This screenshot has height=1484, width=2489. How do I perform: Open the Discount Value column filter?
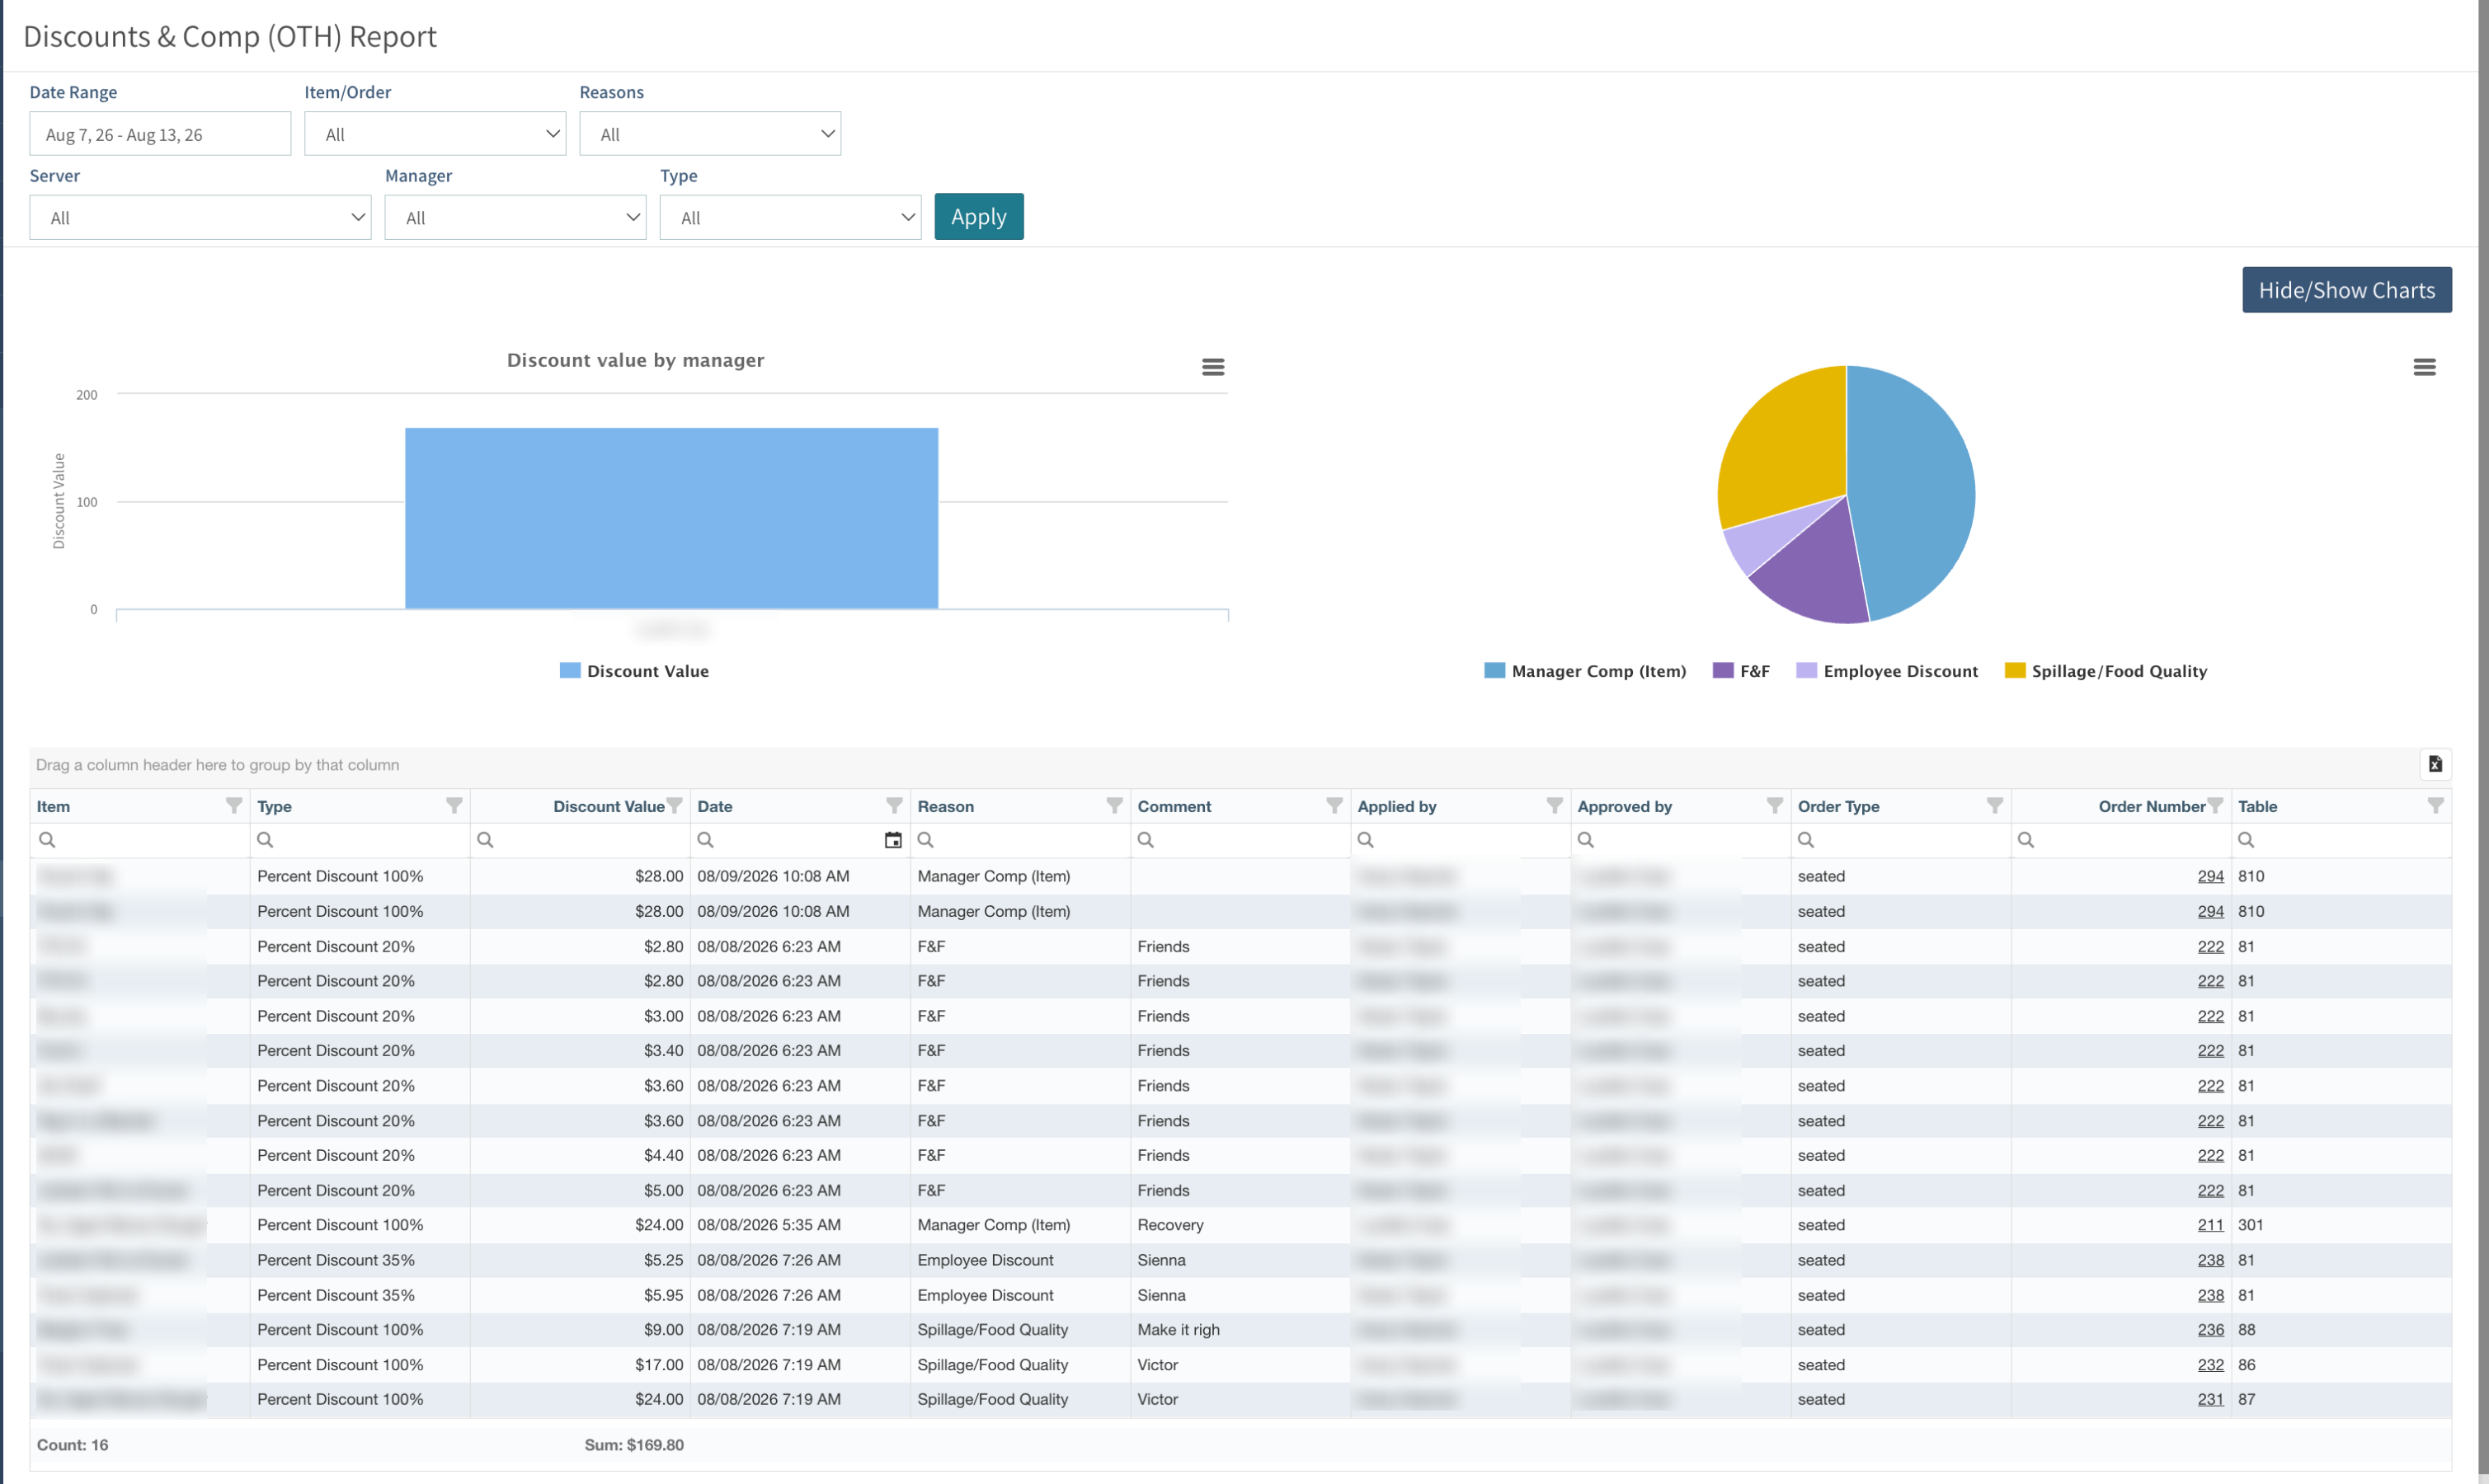point(675,806)
